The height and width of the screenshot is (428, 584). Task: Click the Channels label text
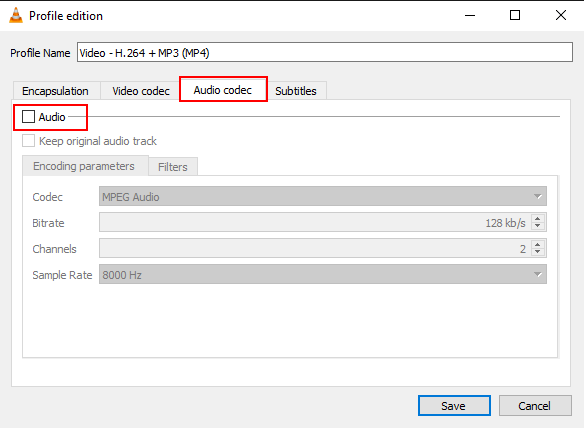tap(54, 249)
